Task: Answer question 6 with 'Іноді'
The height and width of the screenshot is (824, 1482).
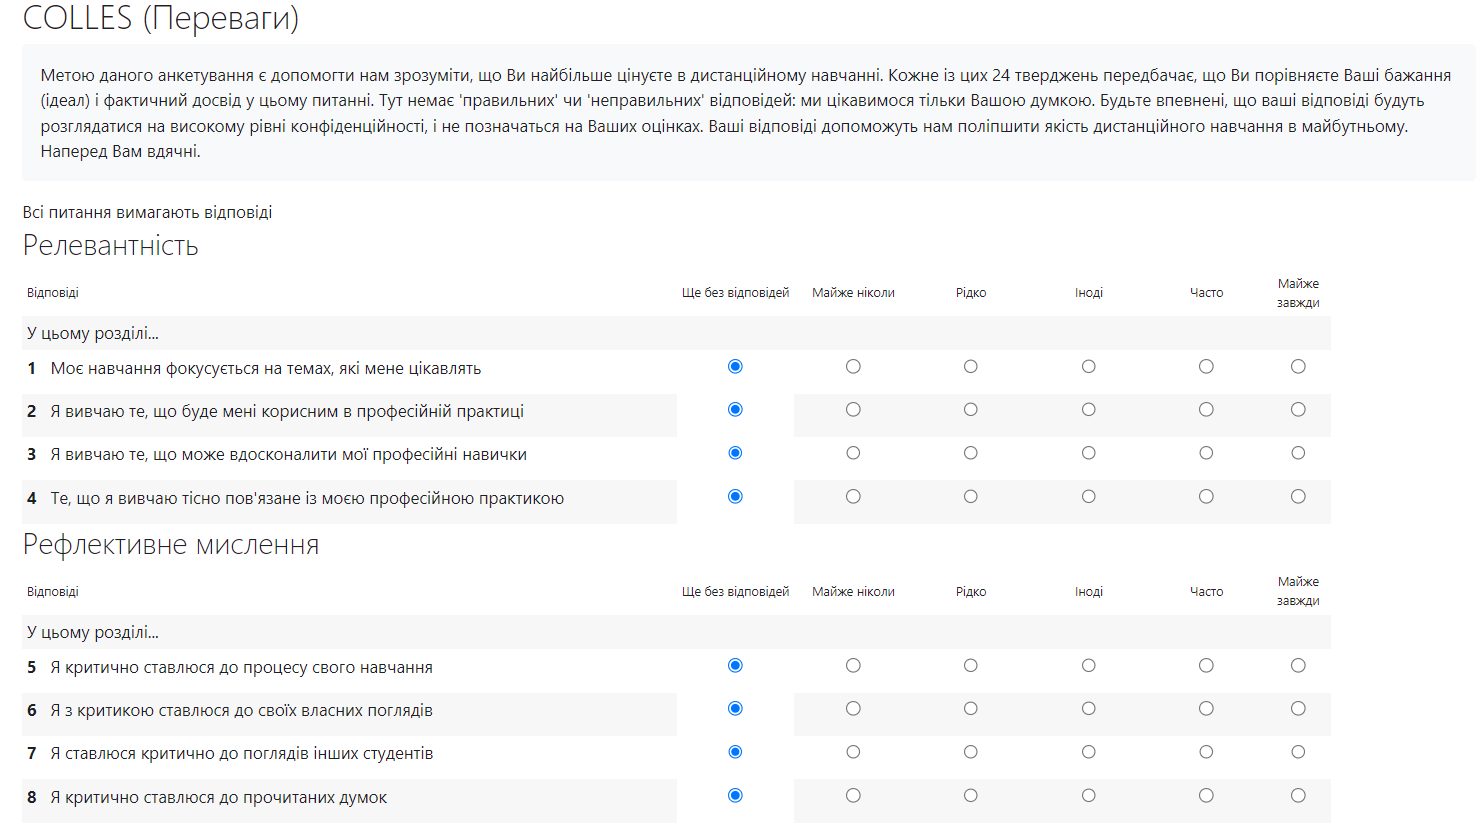Action: [x=1089, y=709]
